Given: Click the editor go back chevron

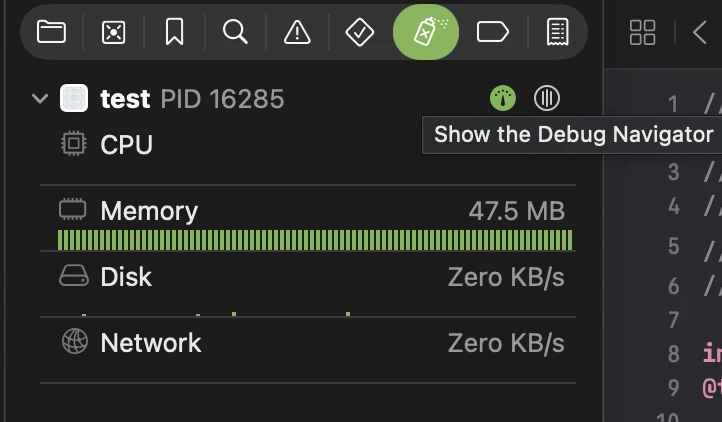Looking at the screenshot, I should click(x=699, y=32).
